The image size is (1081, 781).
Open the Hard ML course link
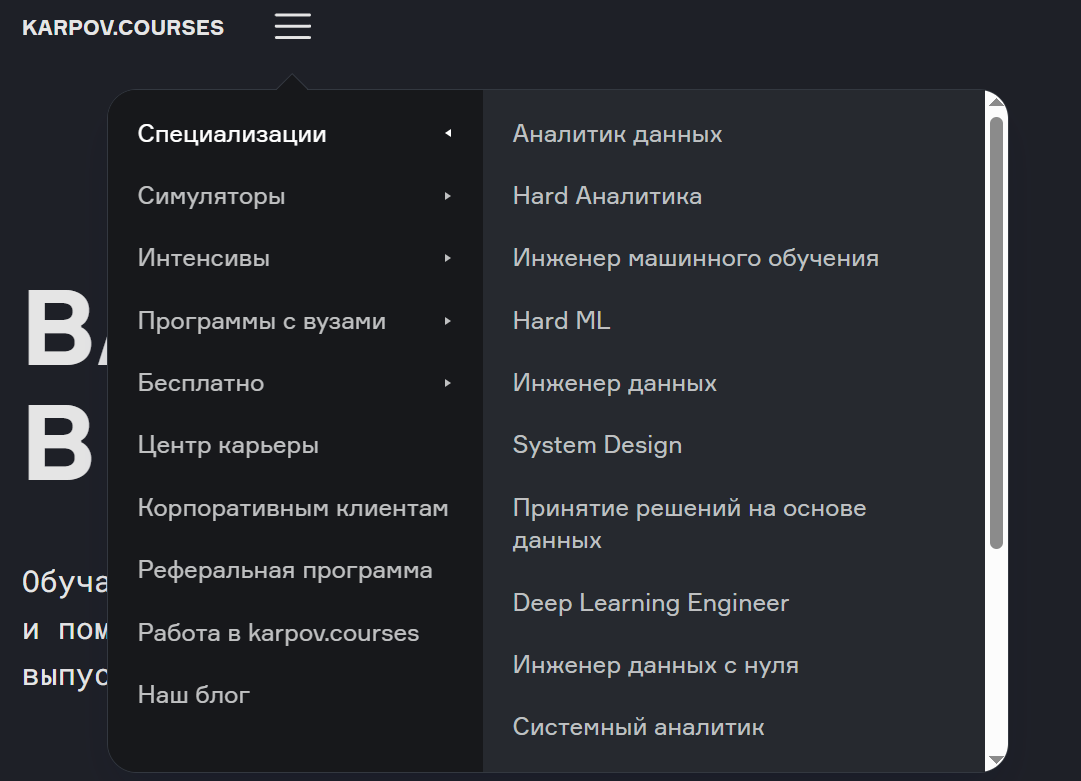(561, 321)
